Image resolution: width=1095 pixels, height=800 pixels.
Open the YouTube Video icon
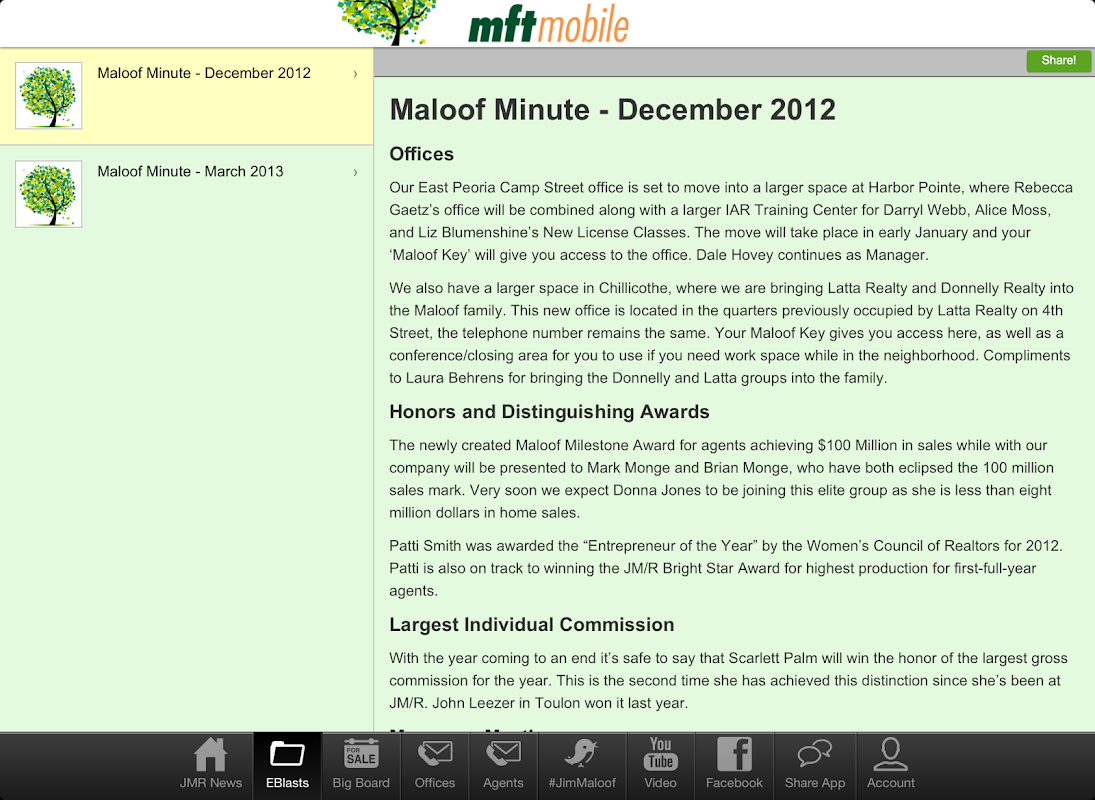point(660,754)
